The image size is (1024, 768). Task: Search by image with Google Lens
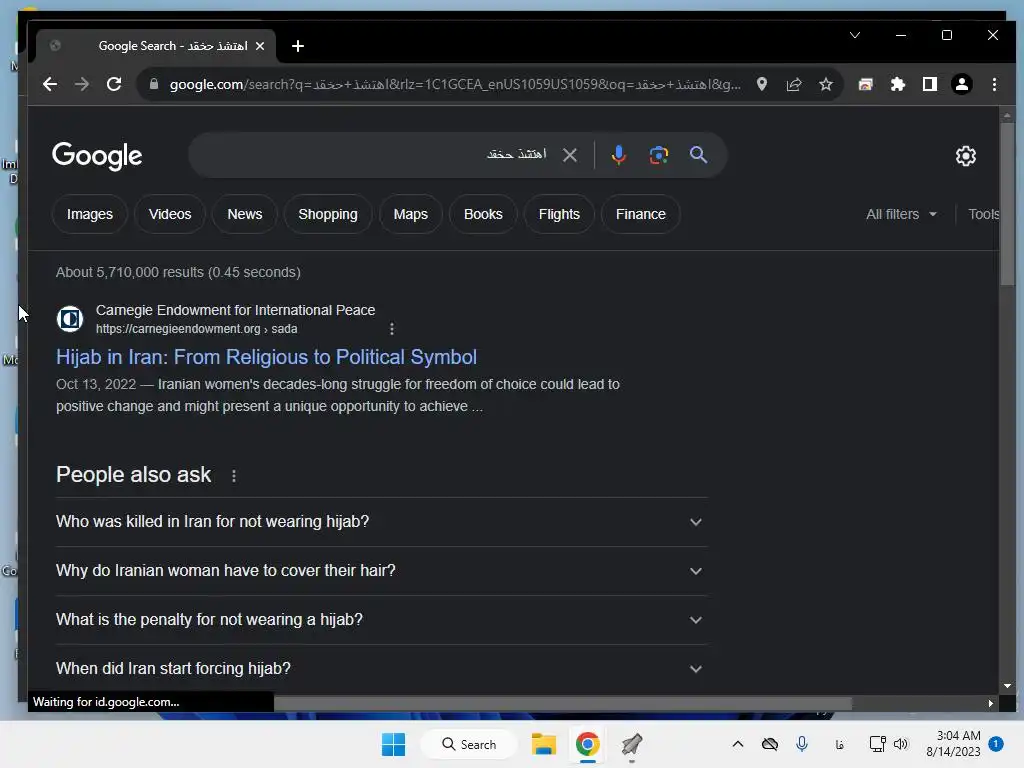[x=658, y=155]
